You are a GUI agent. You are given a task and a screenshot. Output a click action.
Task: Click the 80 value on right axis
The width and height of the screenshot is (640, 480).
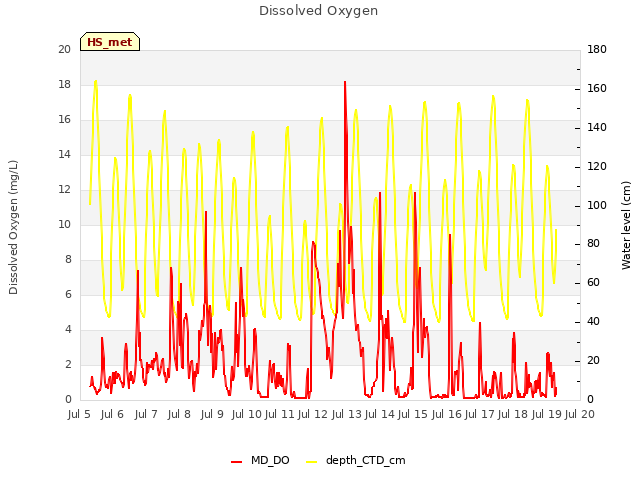[x=593, y=244]
